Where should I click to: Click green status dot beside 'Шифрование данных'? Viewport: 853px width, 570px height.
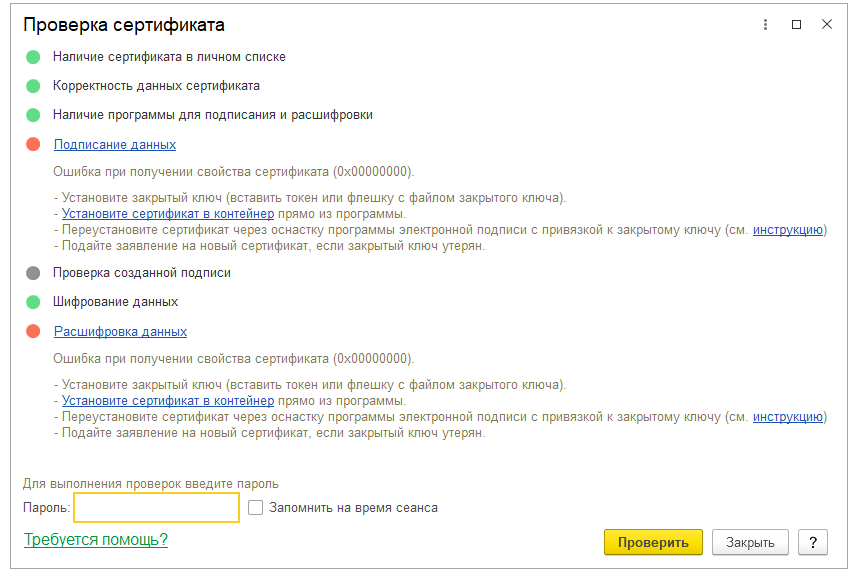tap(33, 302)
